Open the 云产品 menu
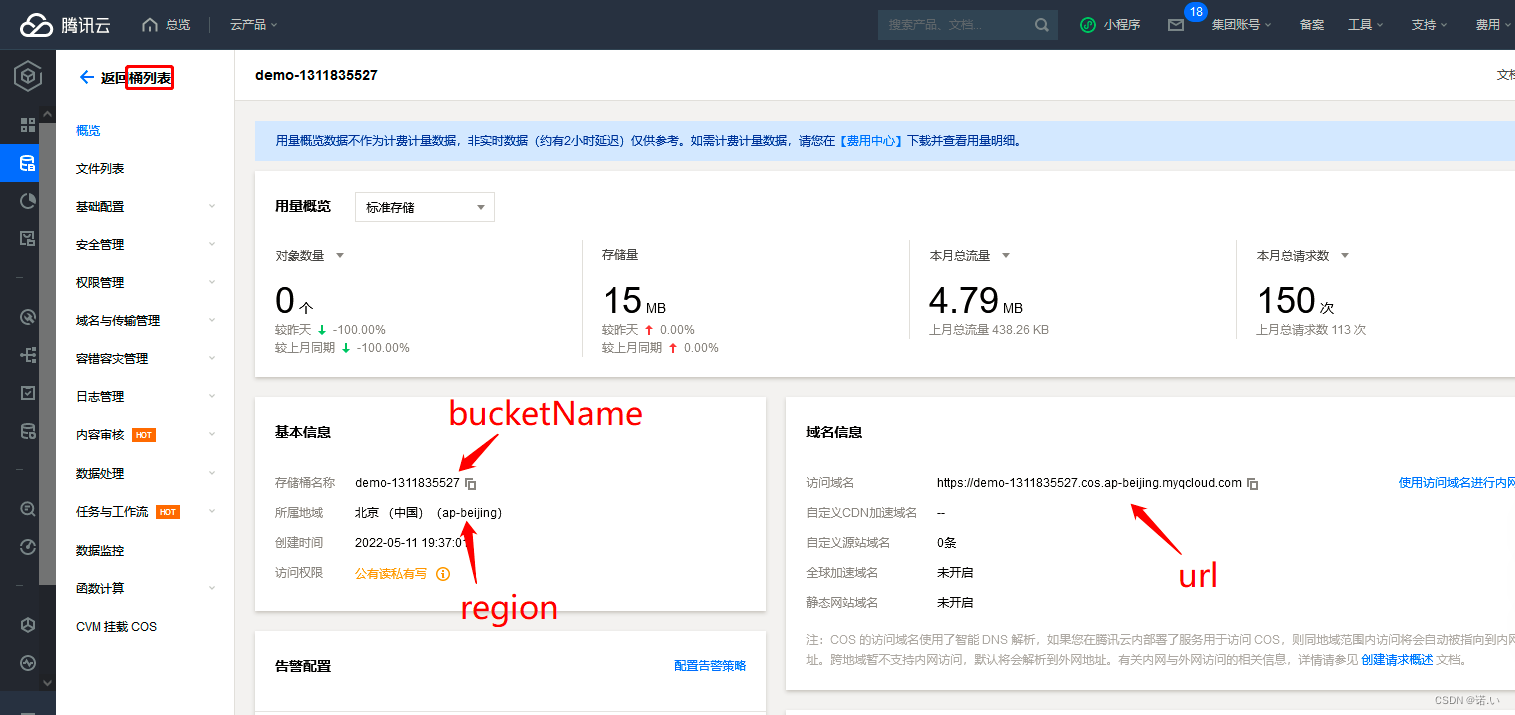1515x715 pixels. coord(248,24)
